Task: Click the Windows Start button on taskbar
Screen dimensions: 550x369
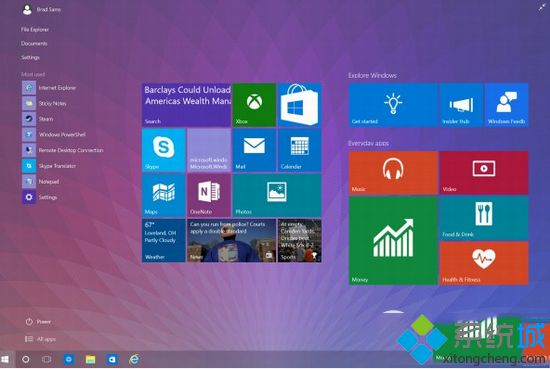Action: [5, 359]
